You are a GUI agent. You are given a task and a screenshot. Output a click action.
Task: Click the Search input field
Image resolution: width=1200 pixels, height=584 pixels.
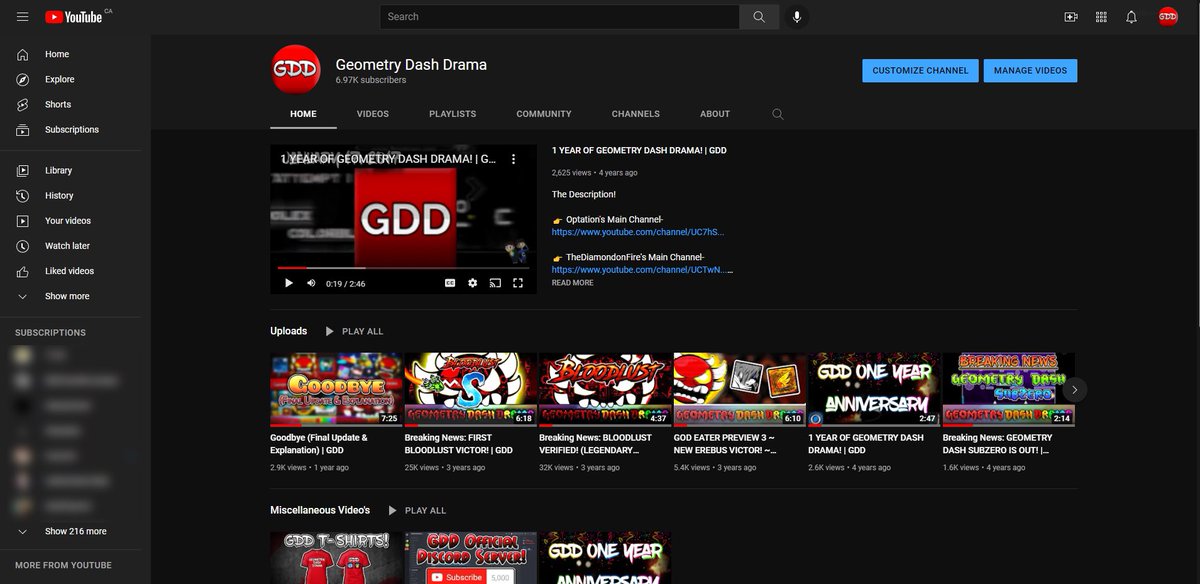[x=560, y=17]
